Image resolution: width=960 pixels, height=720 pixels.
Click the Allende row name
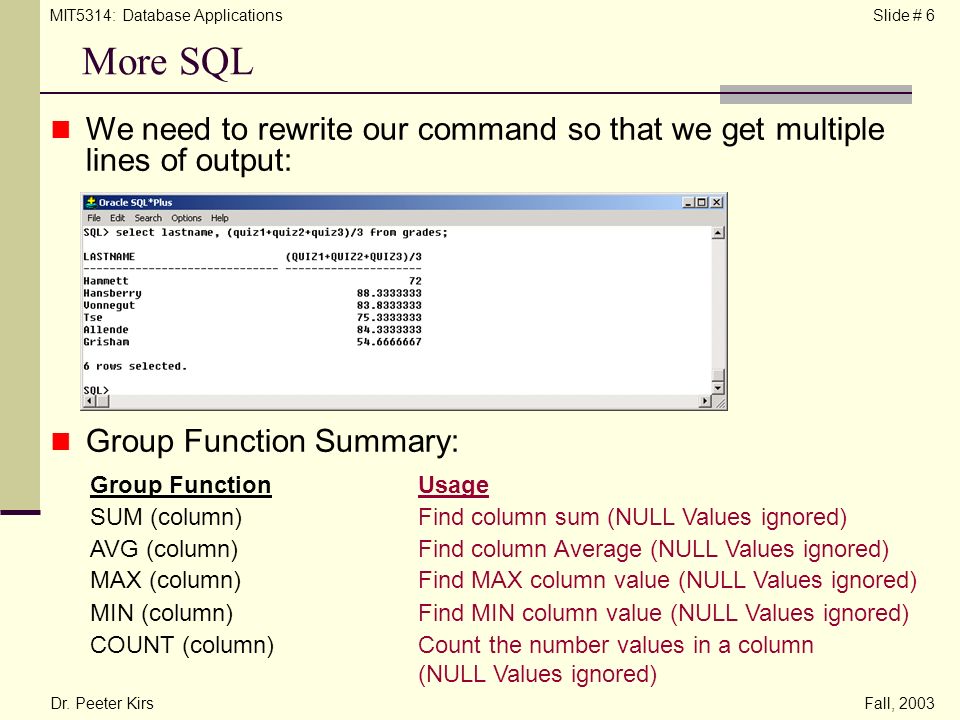point(106,329)
